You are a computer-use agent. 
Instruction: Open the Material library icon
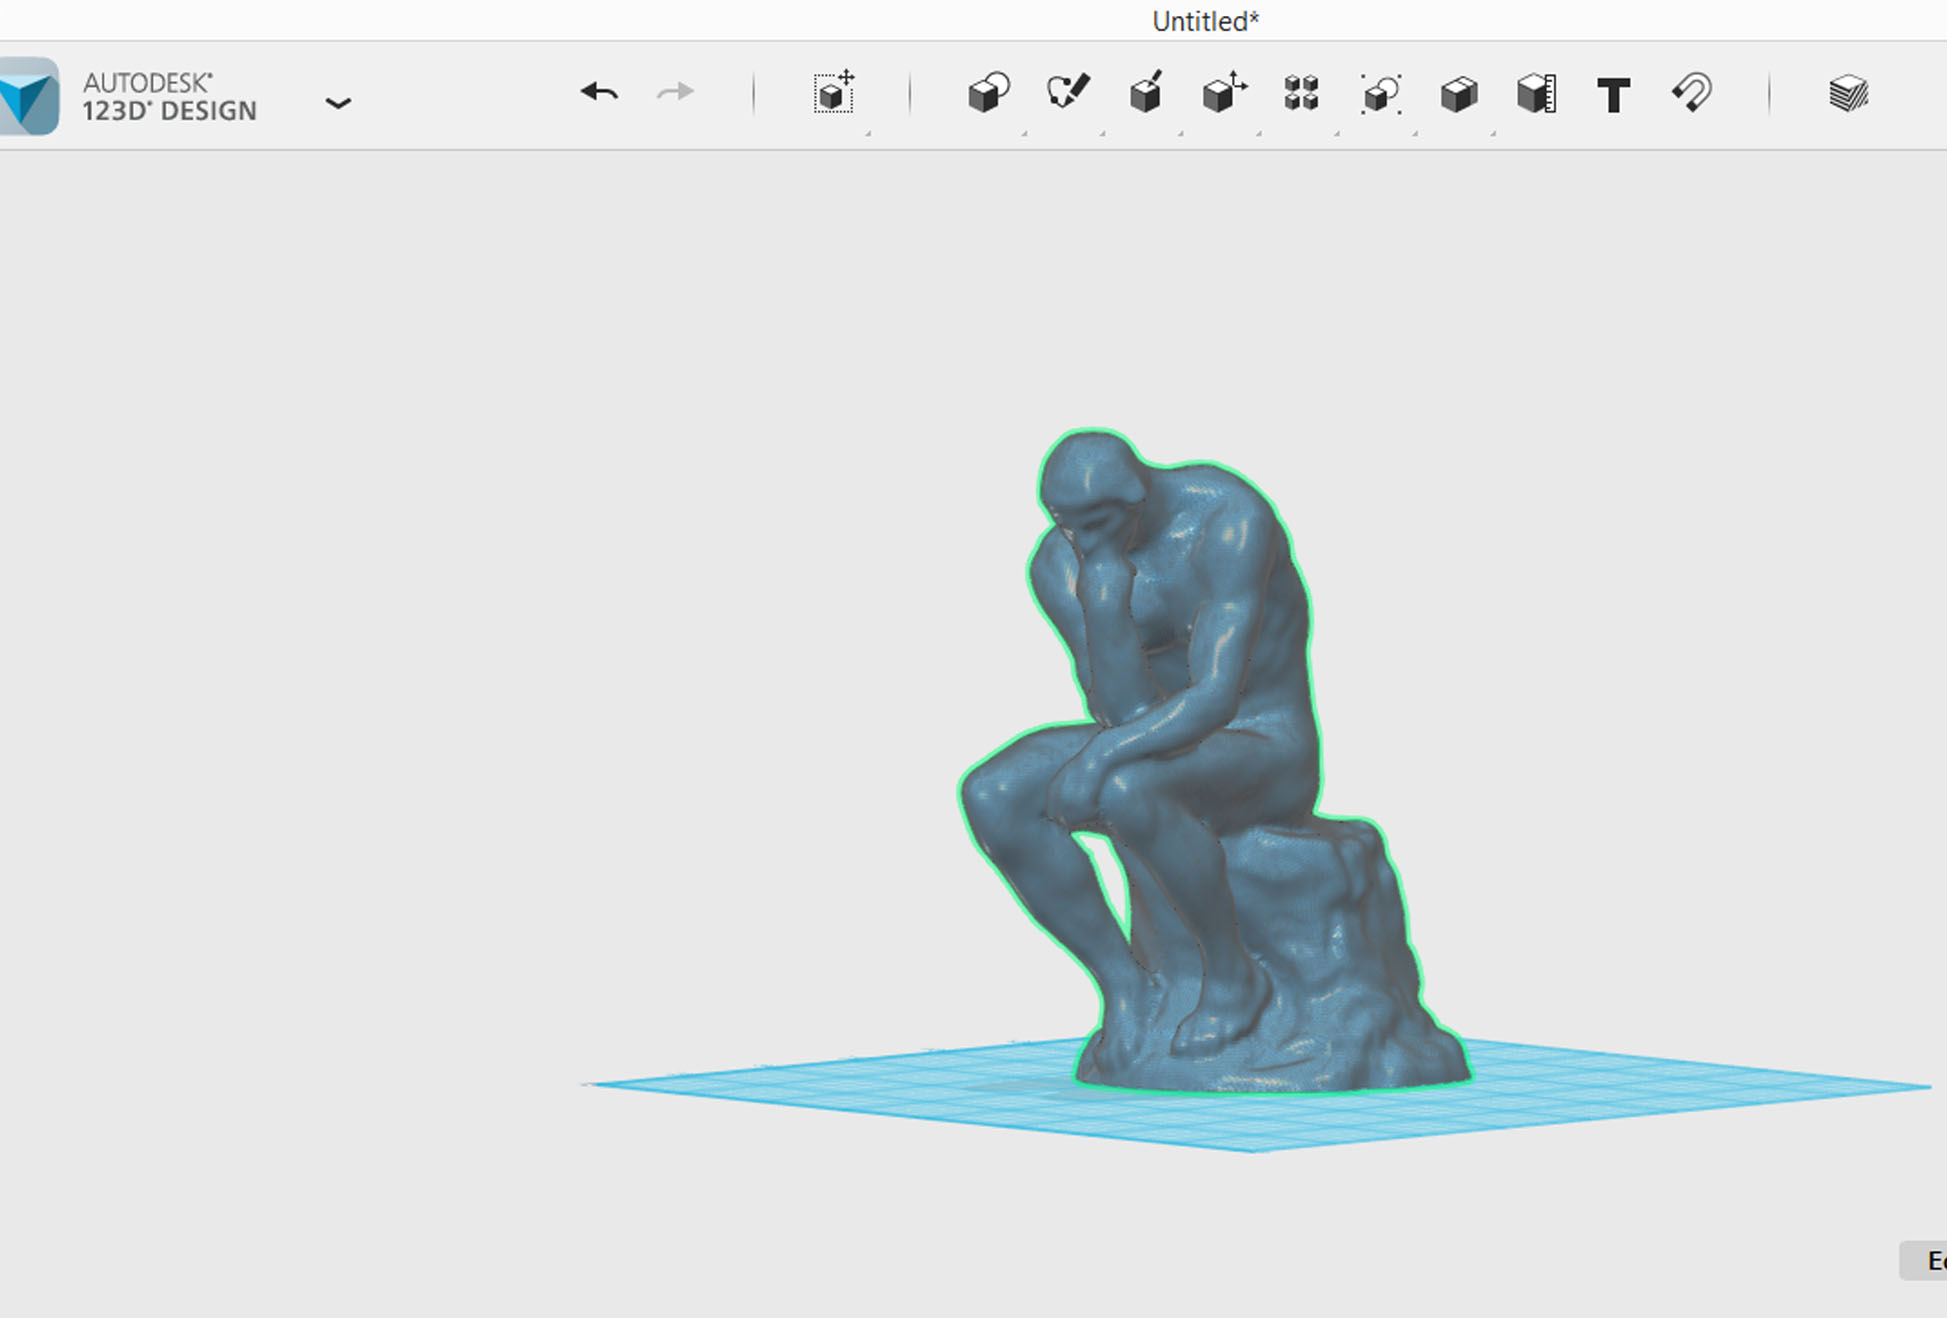pos(1849,94)
